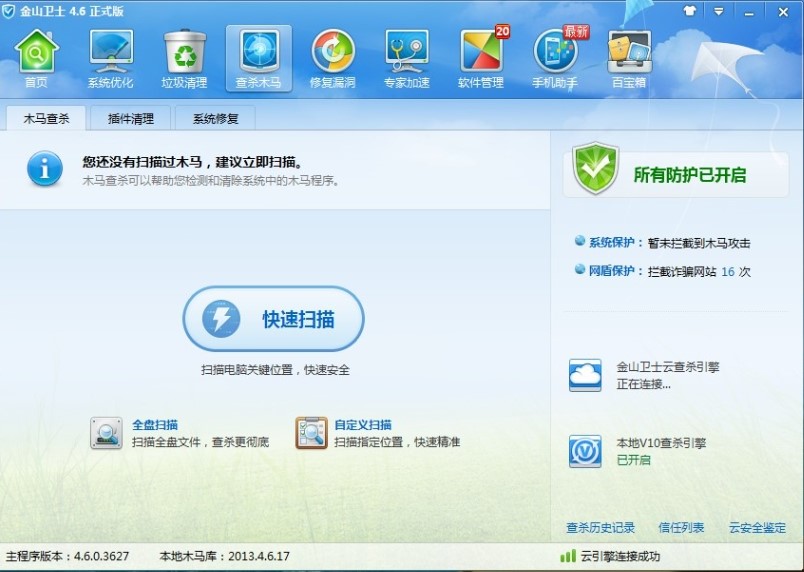
Task: Open 信任列表 trust list
Action: [x=681, y=527]
